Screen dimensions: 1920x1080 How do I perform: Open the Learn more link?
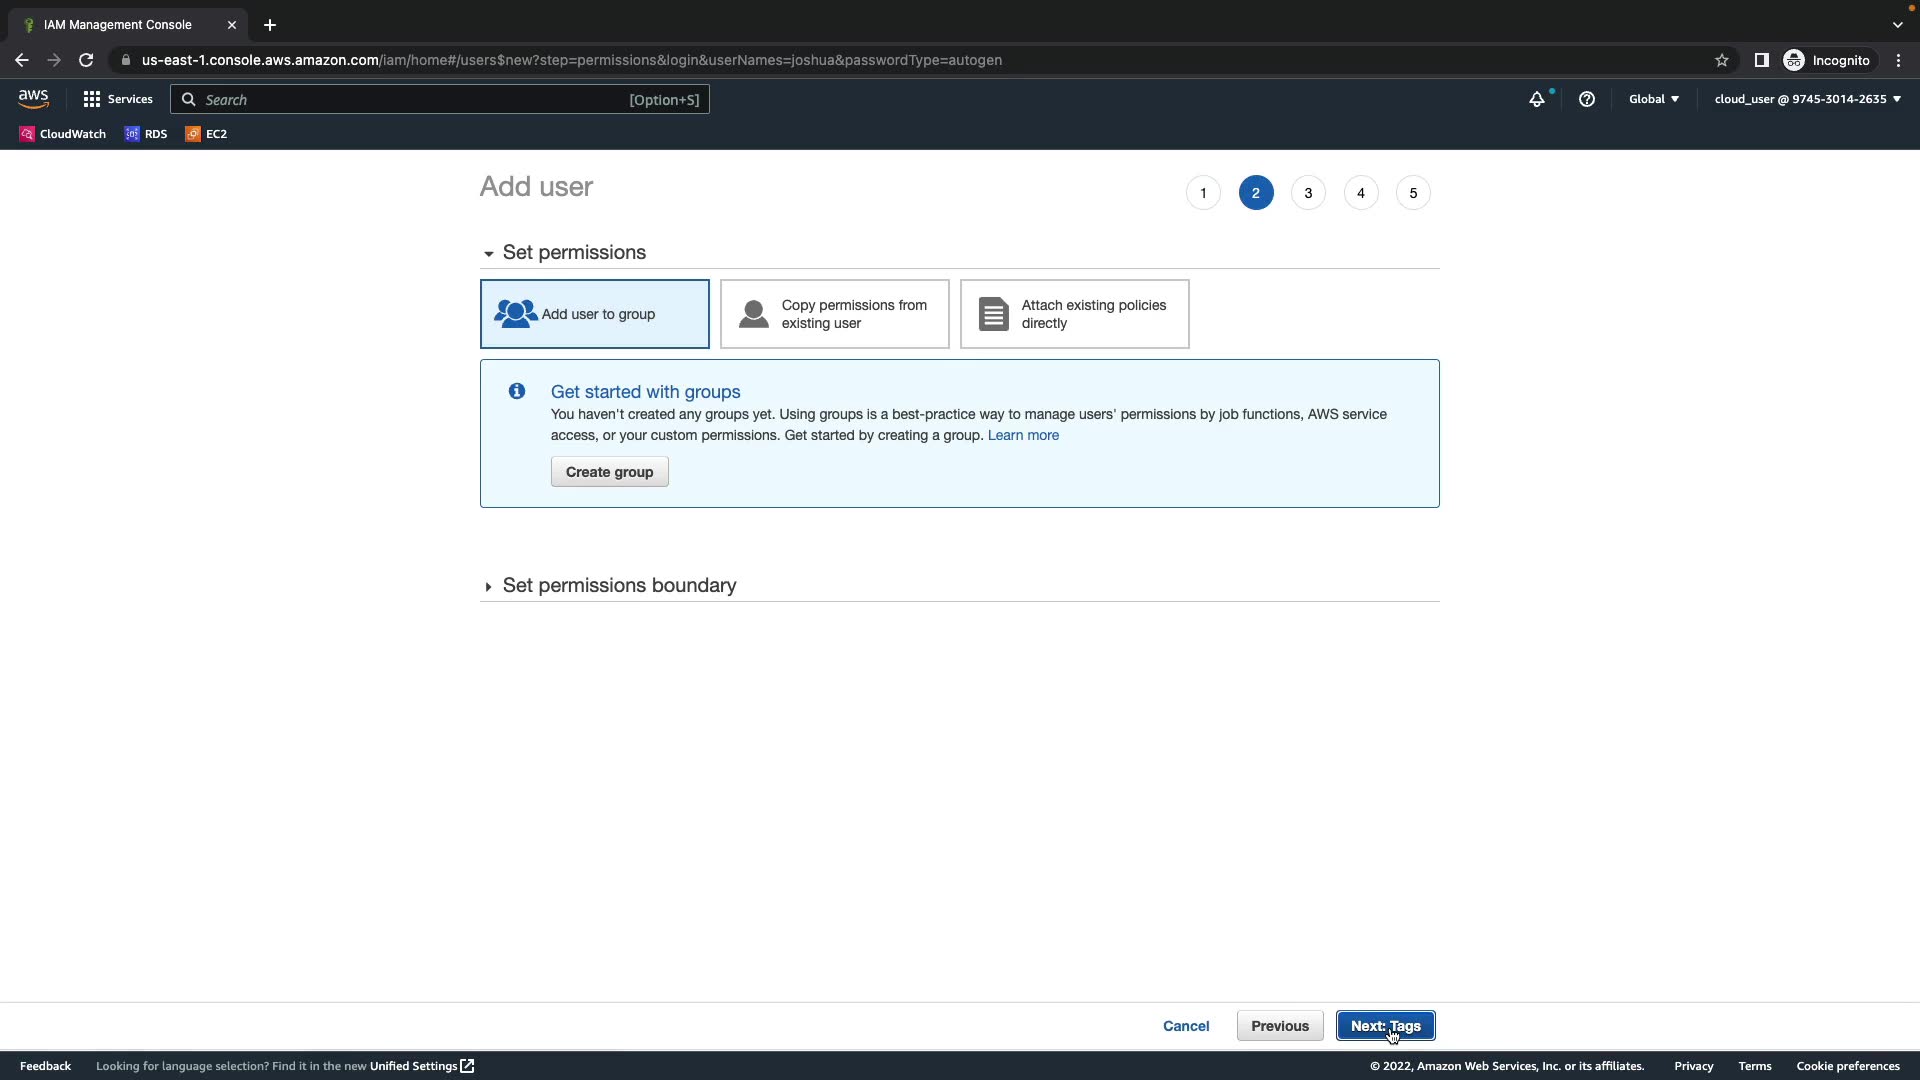coord(1023,435)
